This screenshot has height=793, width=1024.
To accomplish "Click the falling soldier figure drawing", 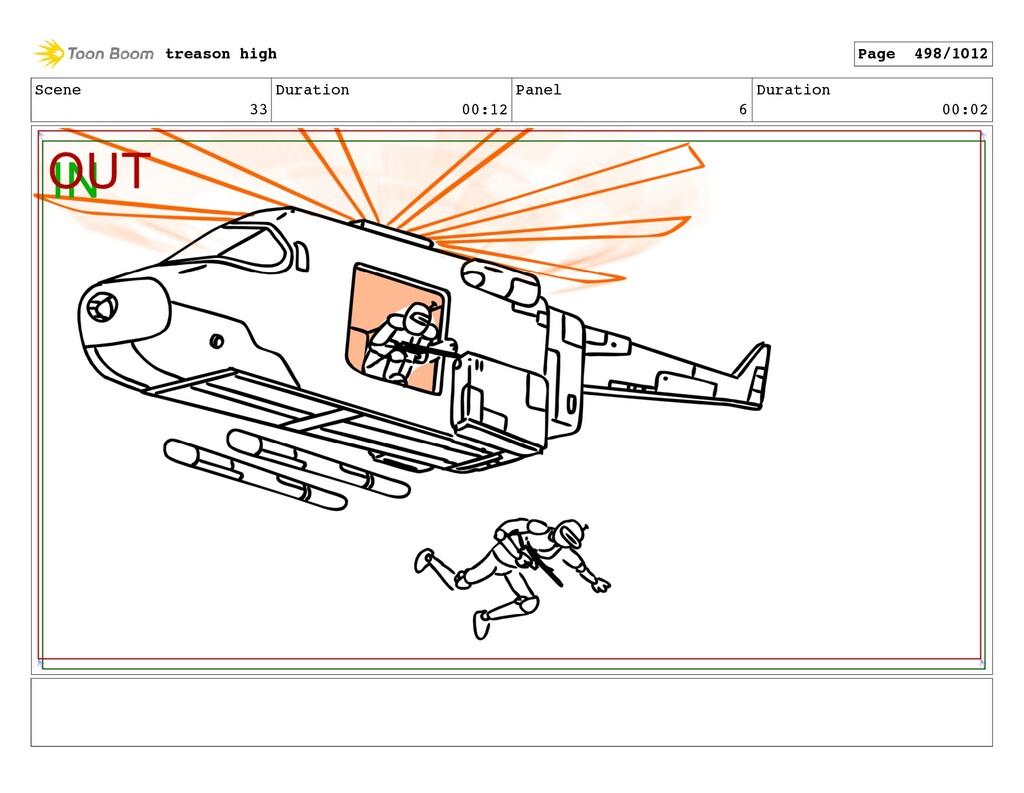I will click(x=513, y=577).
